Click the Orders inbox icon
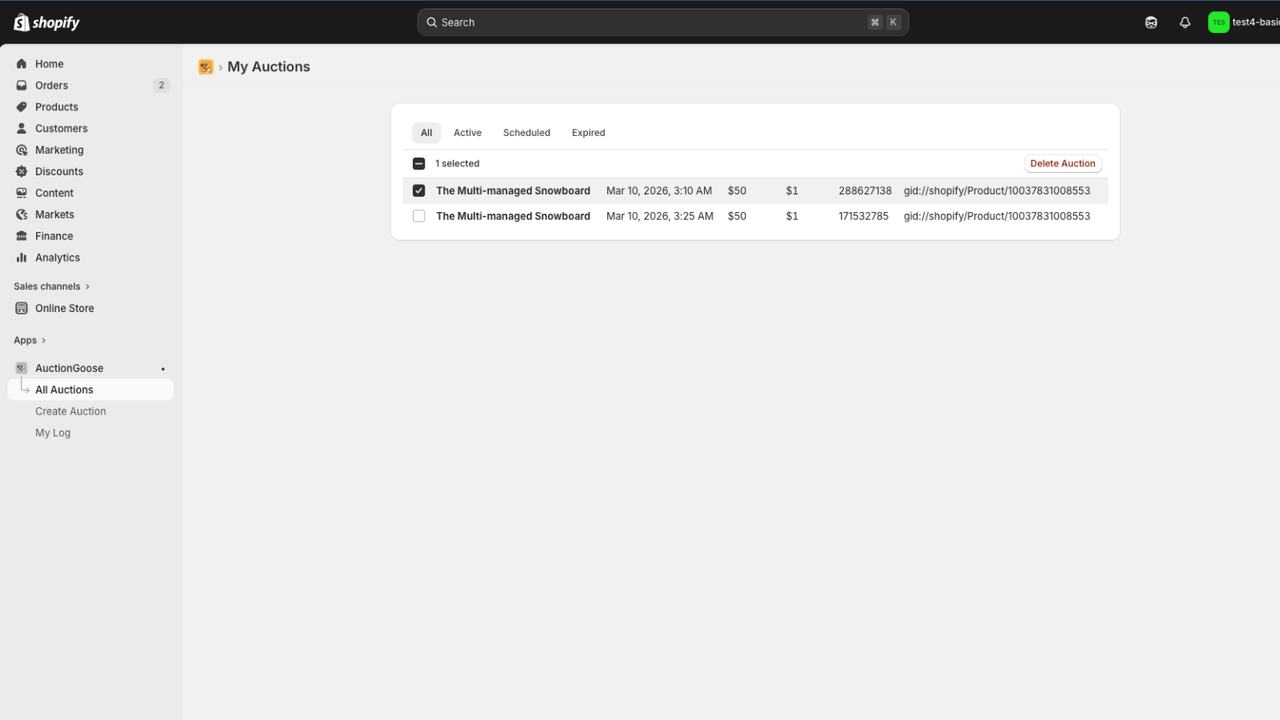Screen dimensions: 1280x720 [x=22, y=85]
